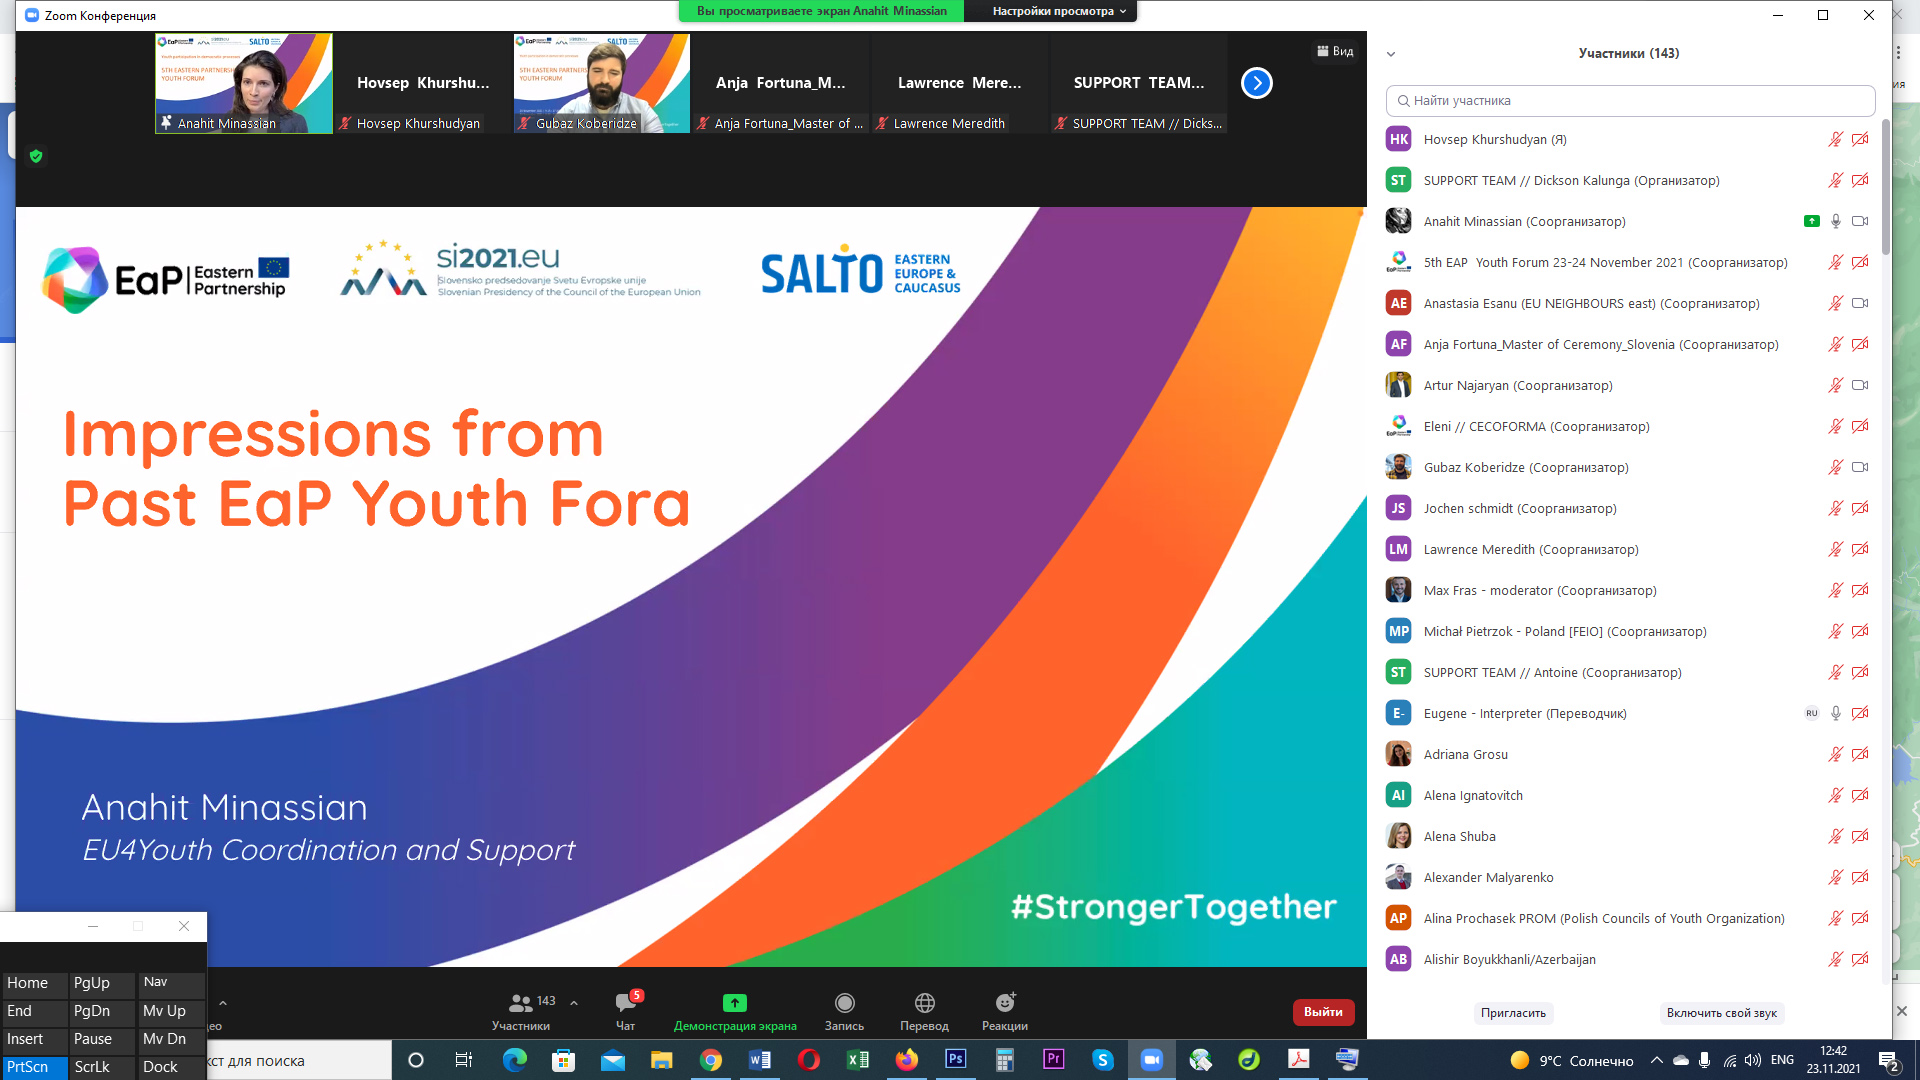Image resolution: width=1920 pixels, height=1080 pixels.
Task: Click the Пригласить invite button
Action: [x=1513, y=1013]
